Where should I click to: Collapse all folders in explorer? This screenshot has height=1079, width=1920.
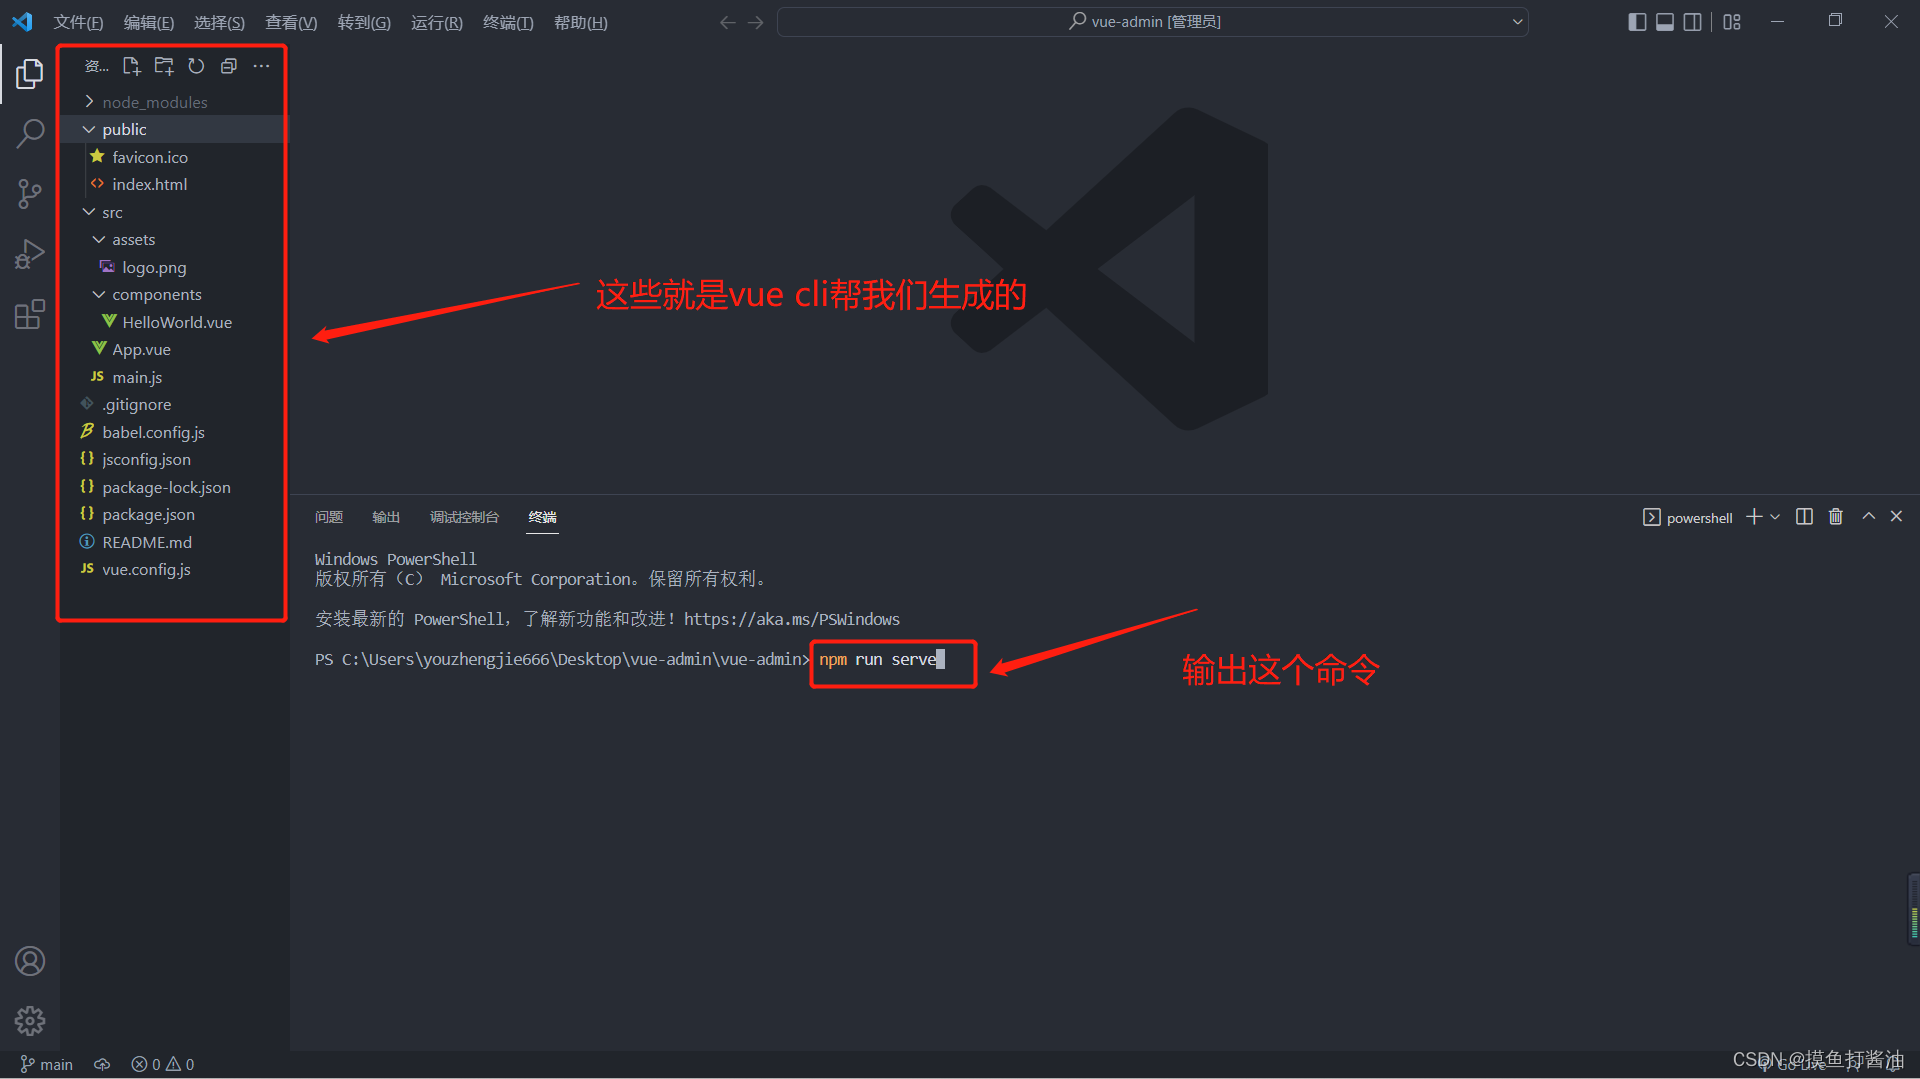tap(229, 66)
